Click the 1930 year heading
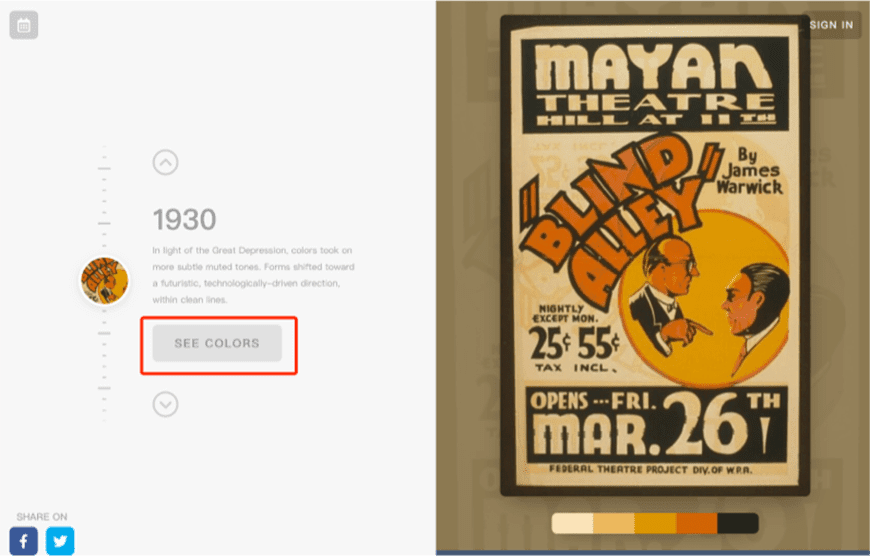This screenshot has width=870, height=556. point(184,219)
